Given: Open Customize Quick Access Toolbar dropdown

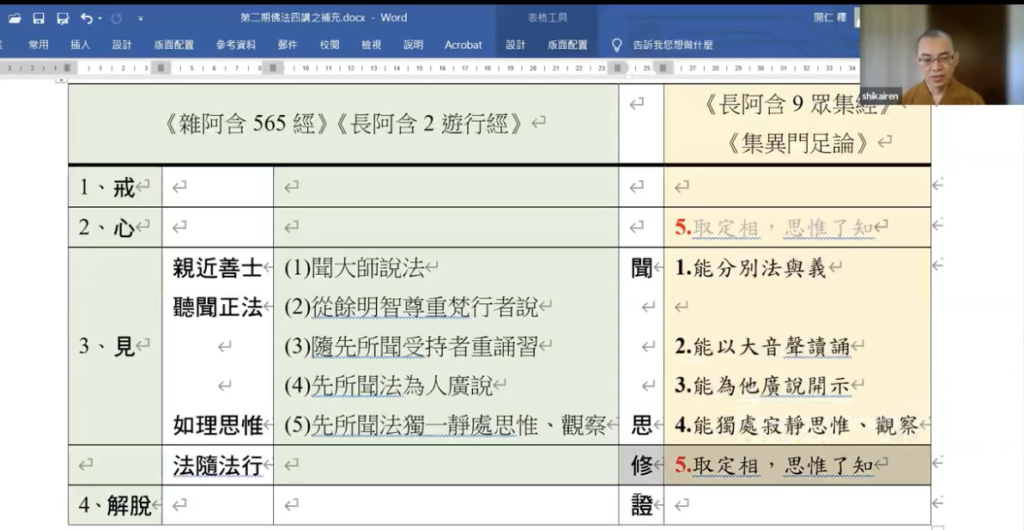Looking at the screenshot, I should (140, 18).
